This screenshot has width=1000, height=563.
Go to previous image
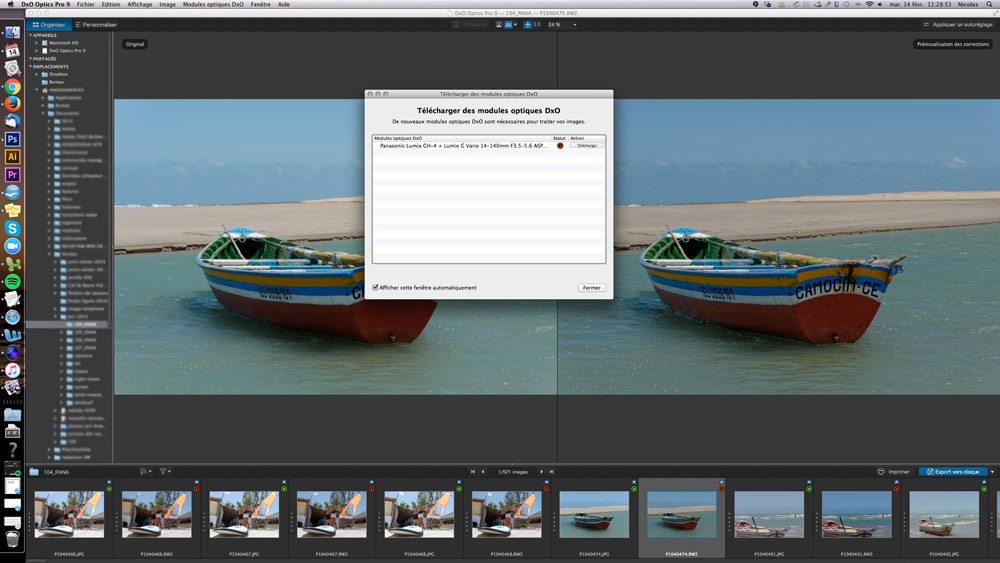click(x=483, y=472)
